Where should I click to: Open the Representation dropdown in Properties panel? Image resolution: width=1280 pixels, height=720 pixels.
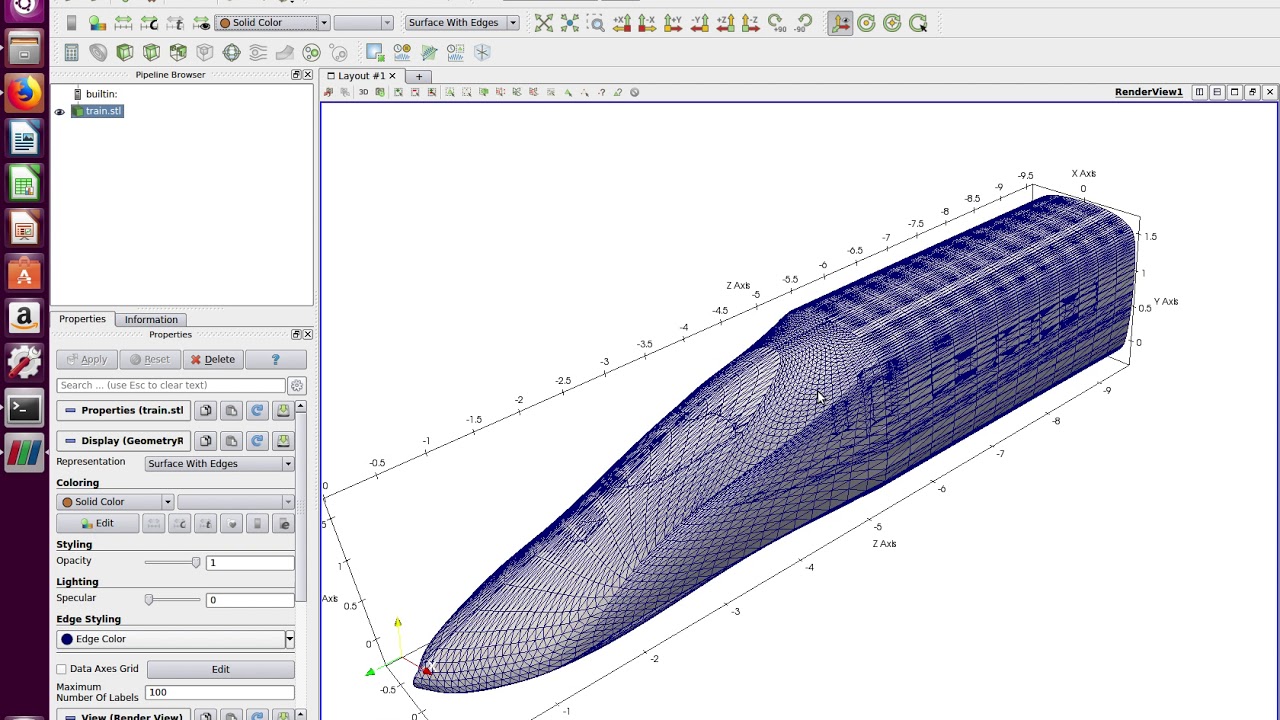coord(219,463)
